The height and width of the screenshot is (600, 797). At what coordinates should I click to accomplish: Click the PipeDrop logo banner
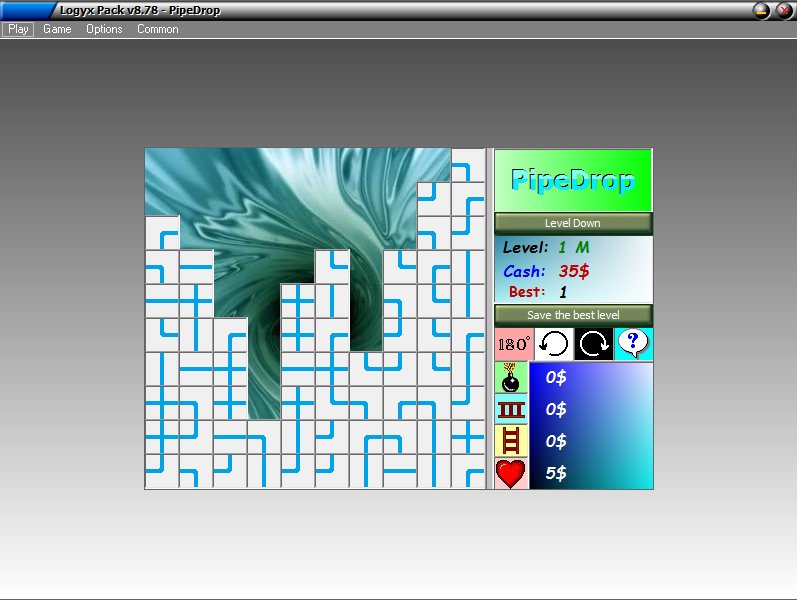pos(573,181)
